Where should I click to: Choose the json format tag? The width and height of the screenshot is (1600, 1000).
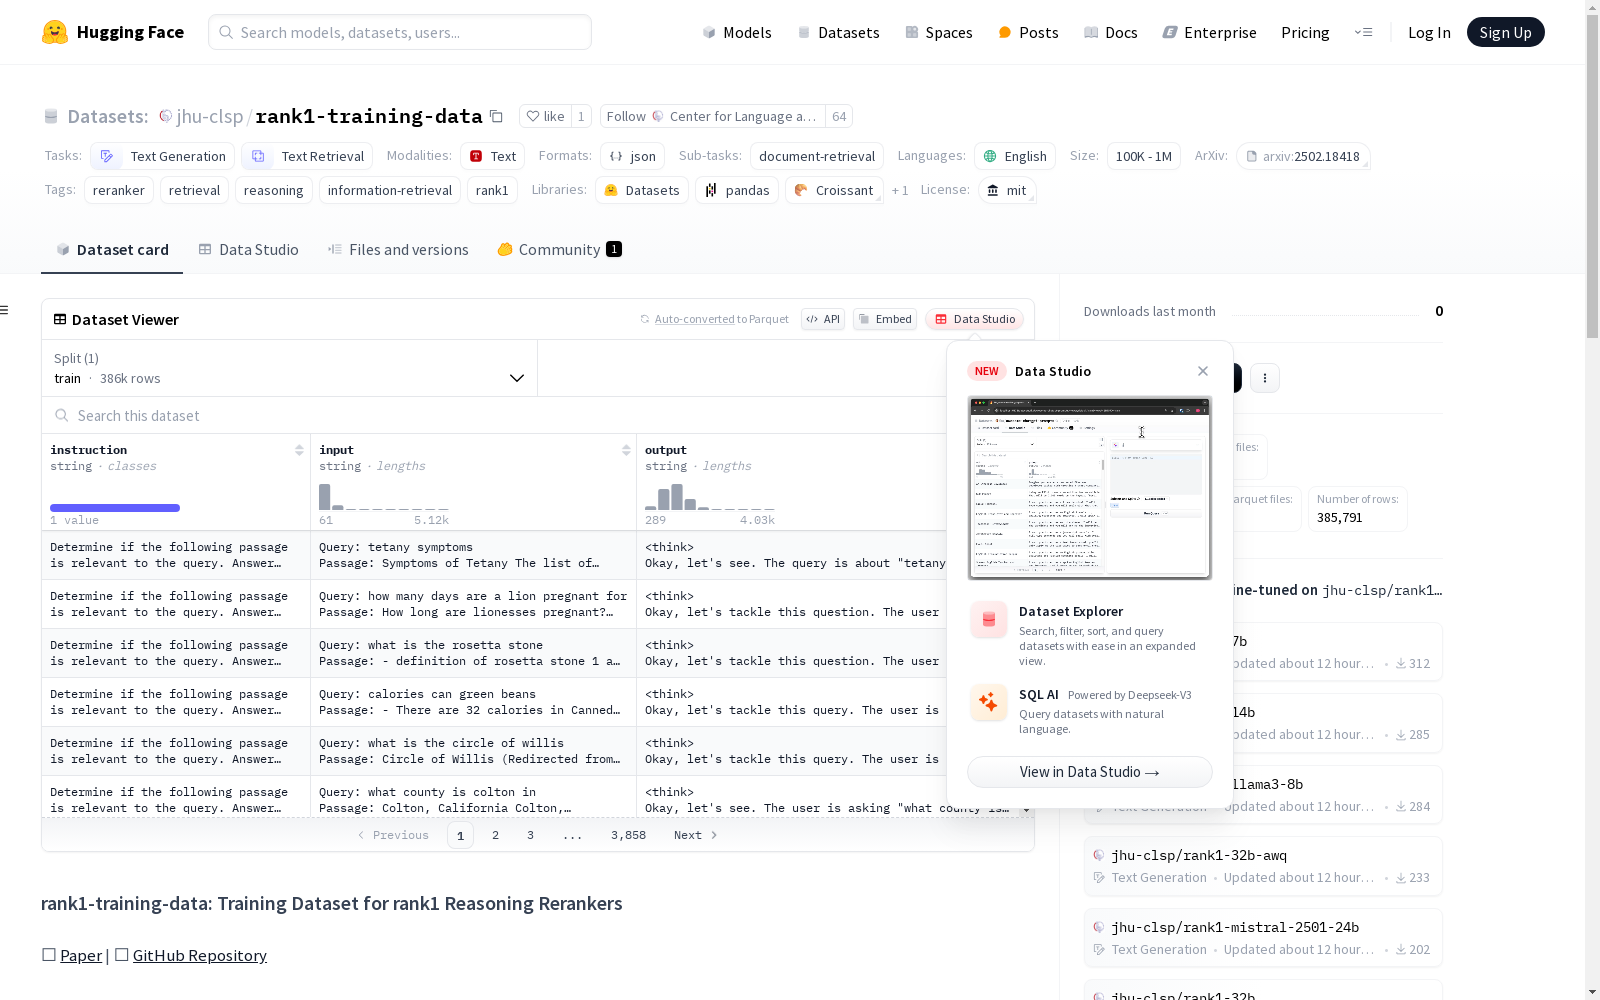633,156
